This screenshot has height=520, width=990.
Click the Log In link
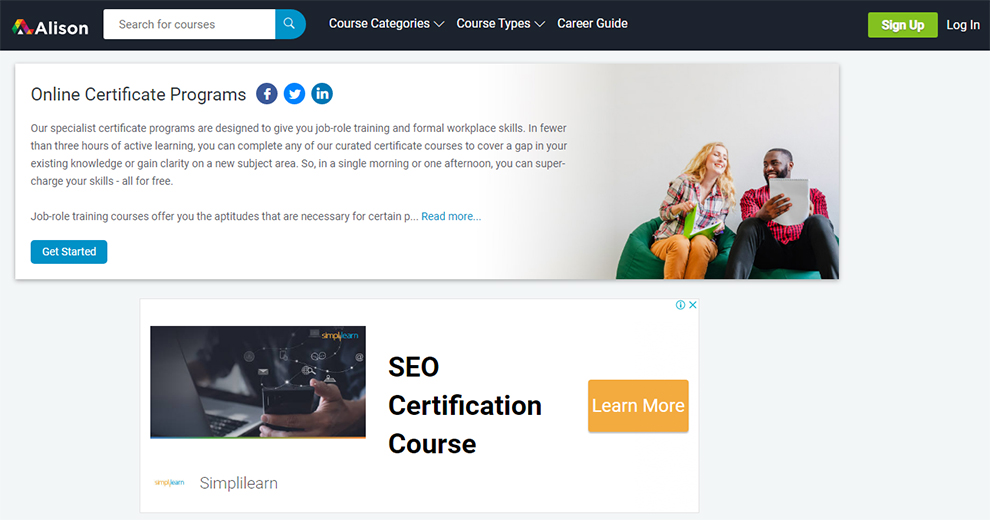pyautogui.click(x=963, y=25)
